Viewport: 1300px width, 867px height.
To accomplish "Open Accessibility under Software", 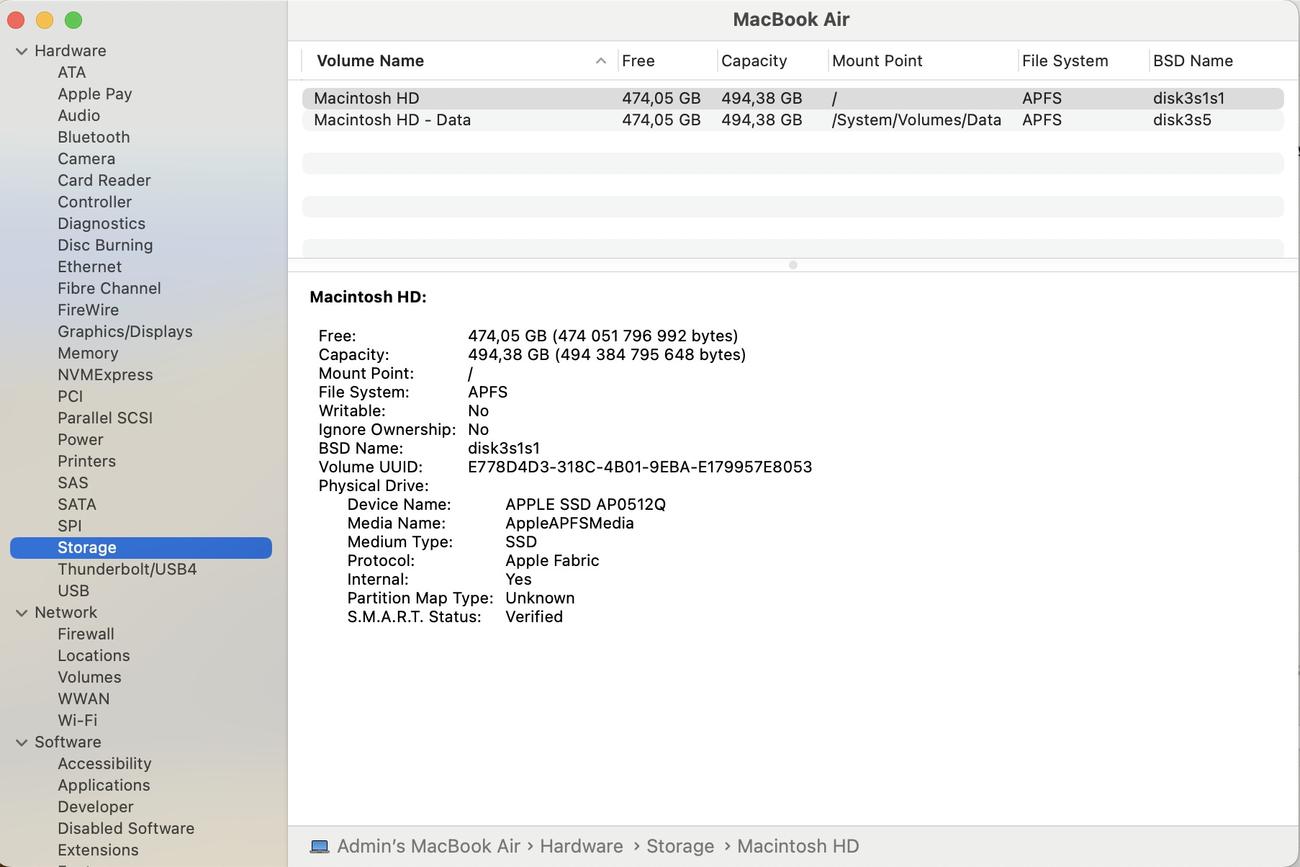I will (105, 764).
